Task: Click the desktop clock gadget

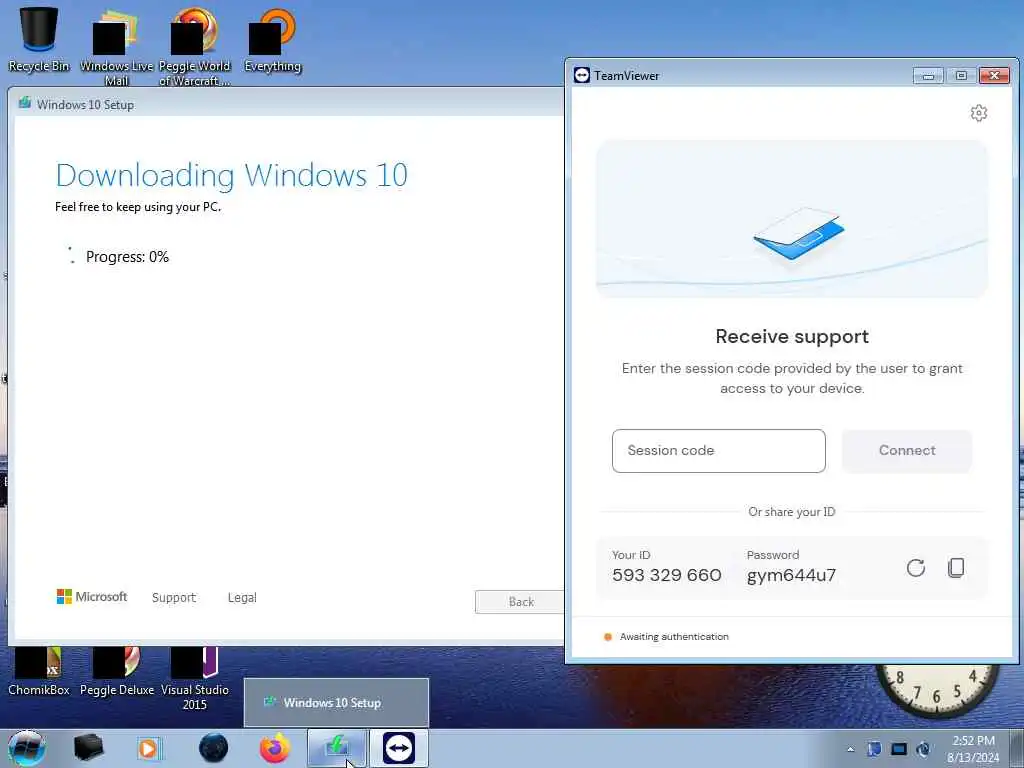Action: pos(936,691)
